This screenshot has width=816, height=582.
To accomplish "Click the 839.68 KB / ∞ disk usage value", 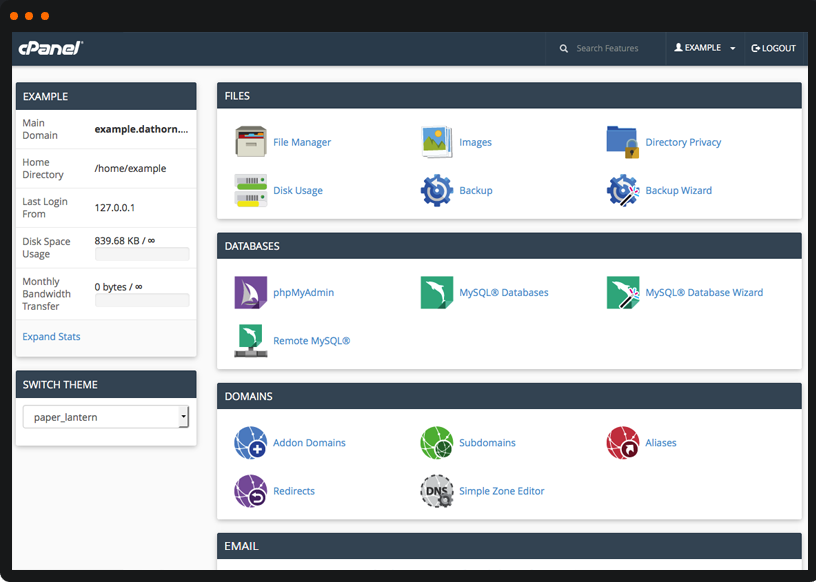I will pyautogui.click(x=124, y=241).
